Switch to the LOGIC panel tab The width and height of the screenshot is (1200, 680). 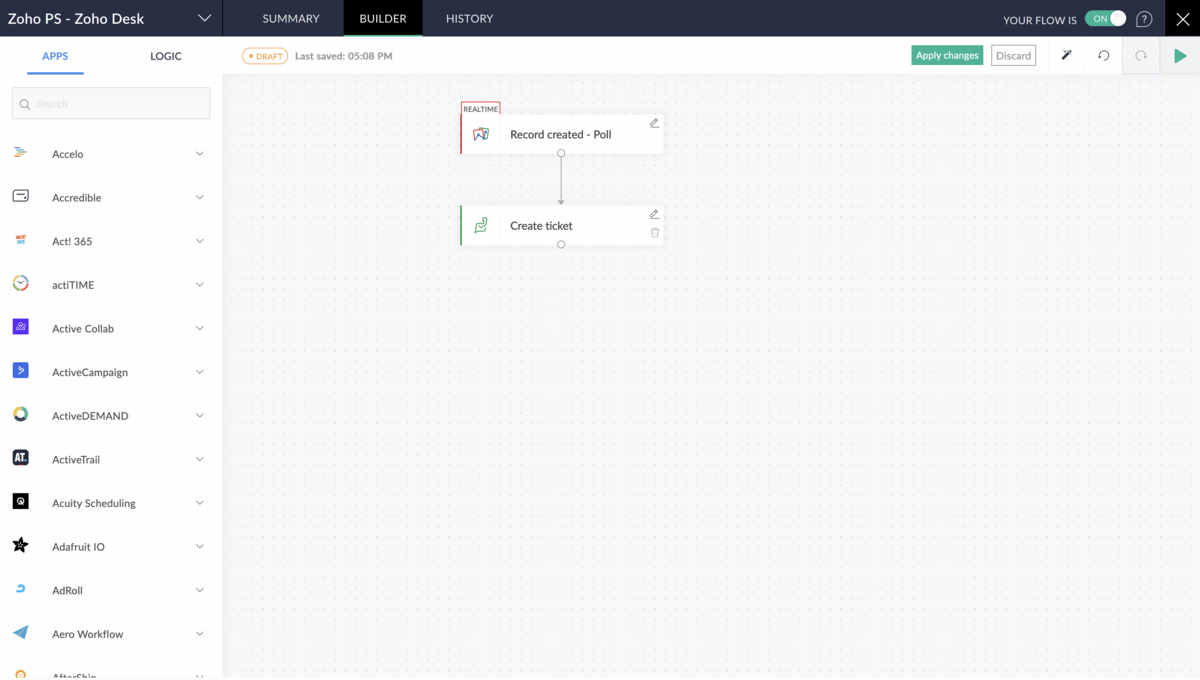166,56
